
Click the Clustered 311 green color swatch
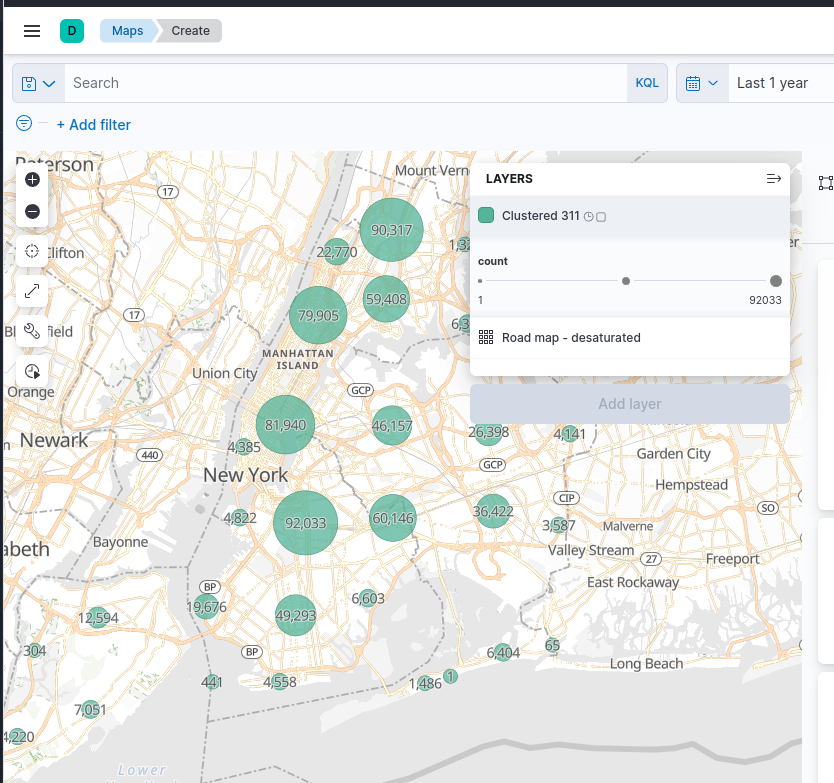click(486, 215)
